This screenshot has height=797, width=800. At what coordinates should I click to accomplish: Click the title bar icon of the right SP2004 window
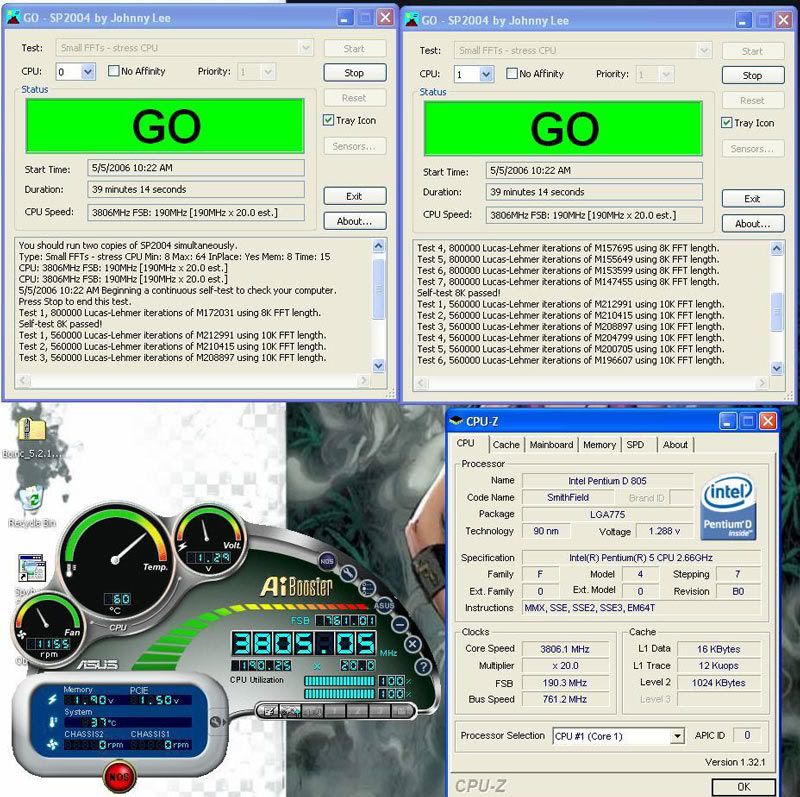pos(411,20)
